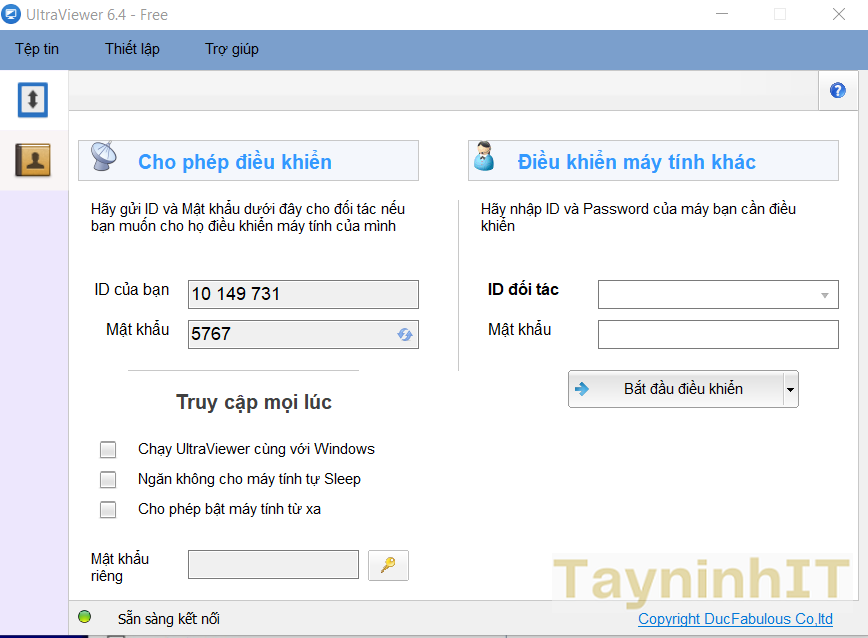Click the blue help question mark icon
This screenshot has height=638, width=868.
(x=838, y=90)
